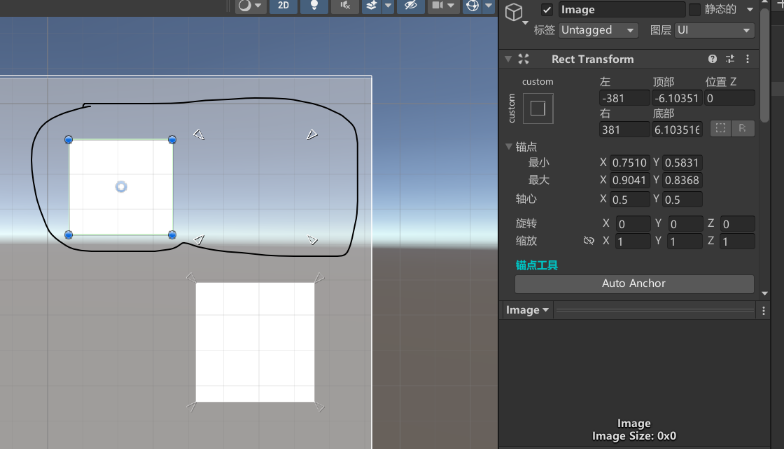This screenshot has height=449, width=784.
Task: Toggle hidden objects visibility eye icon
Action: [410, 6]
